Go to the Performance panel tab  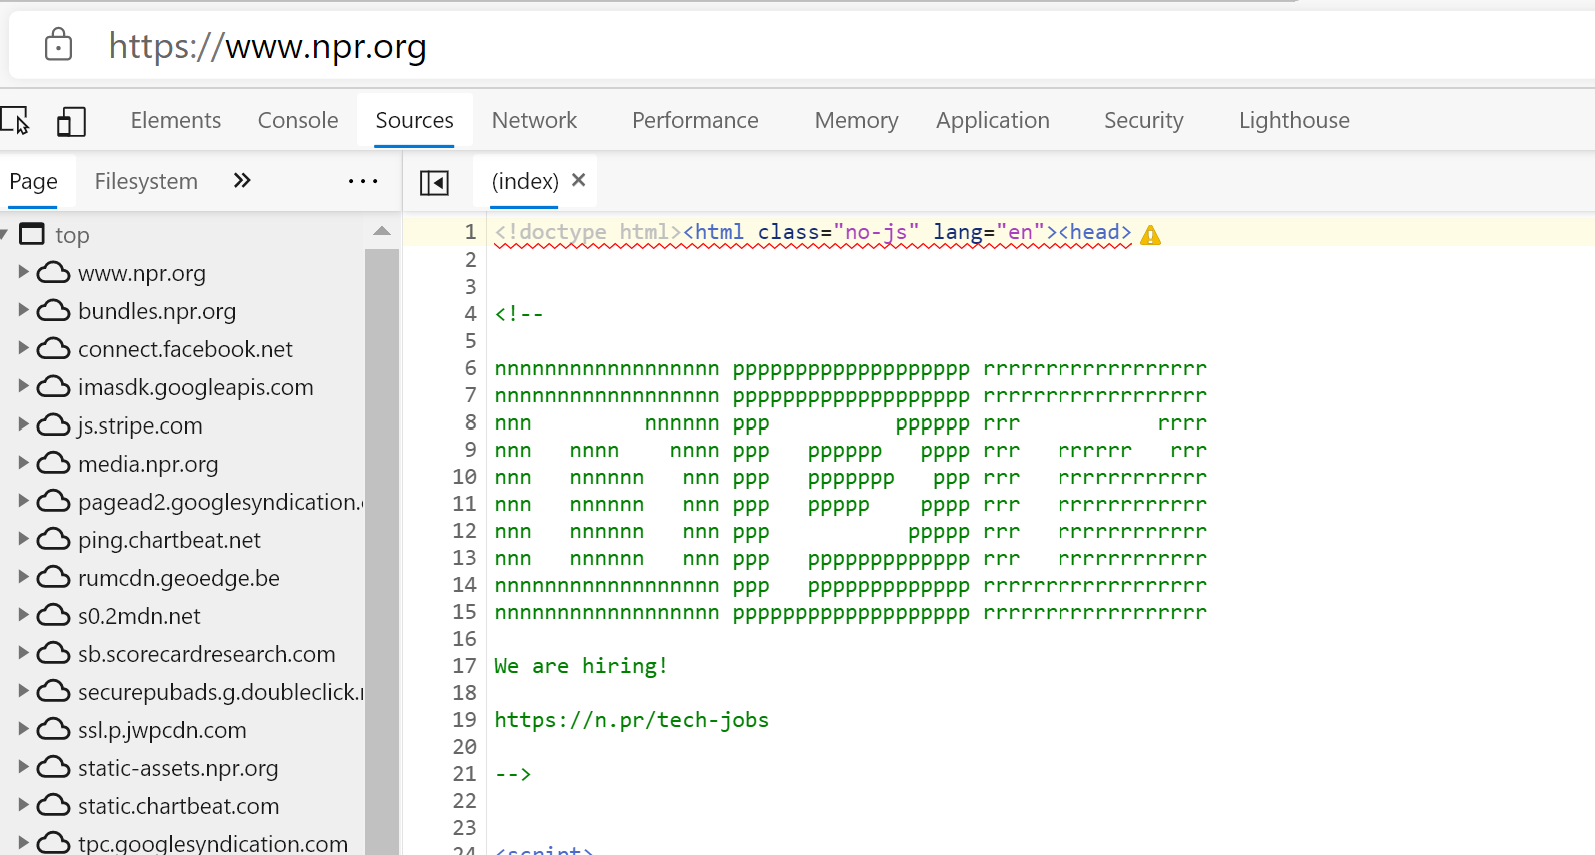695,121
